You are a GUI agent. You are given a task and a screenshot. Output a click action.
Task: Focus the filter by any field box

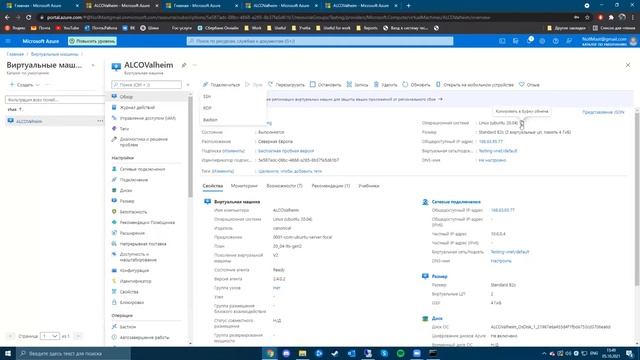(55, 100)
